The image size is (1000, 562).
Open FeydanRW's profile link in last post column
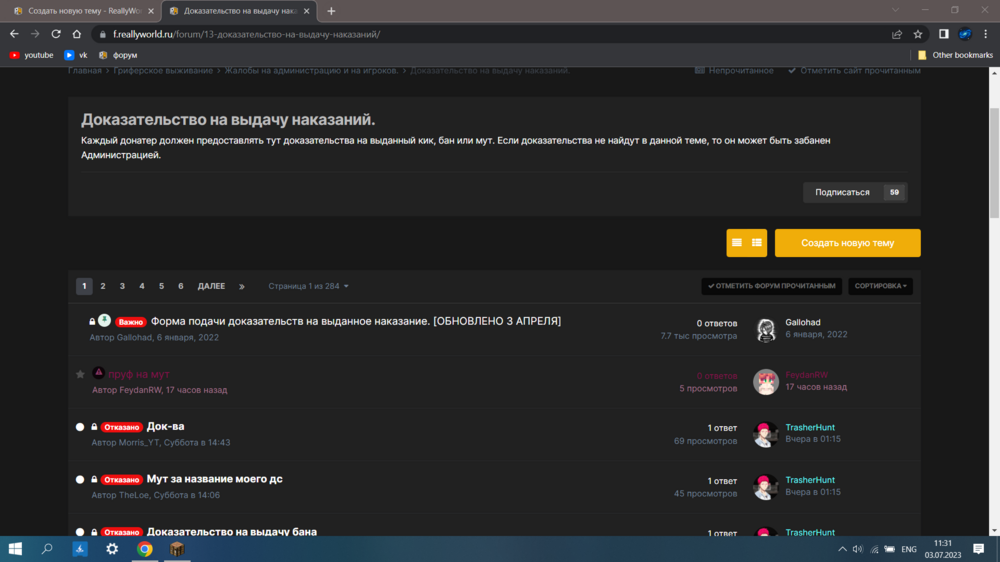pos(807,375)
